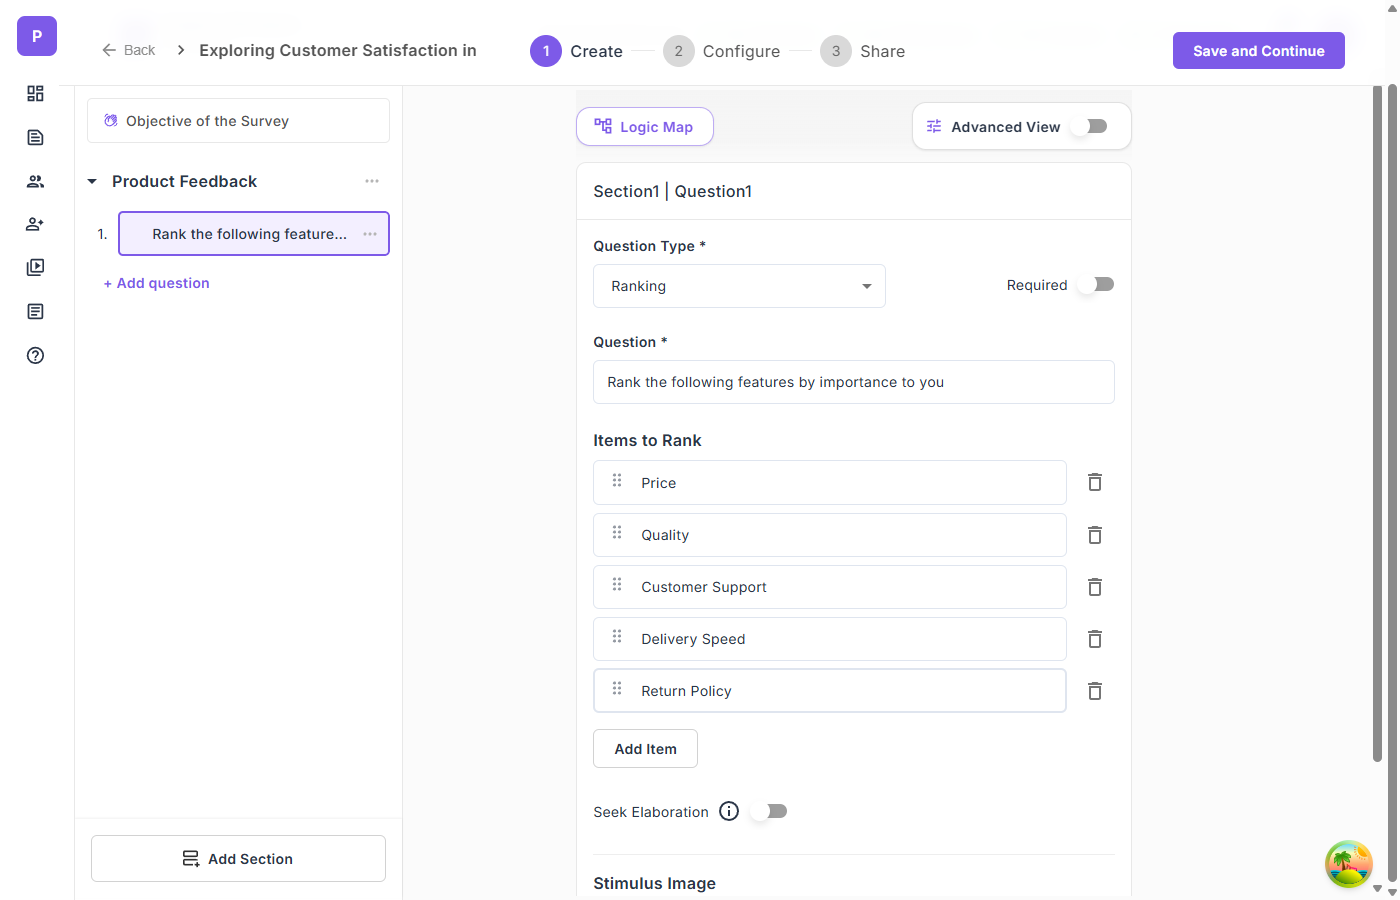The image size is (1400, 900).
Task: Open the Question Type Ranking dropdown
Action: coord(739,286)
